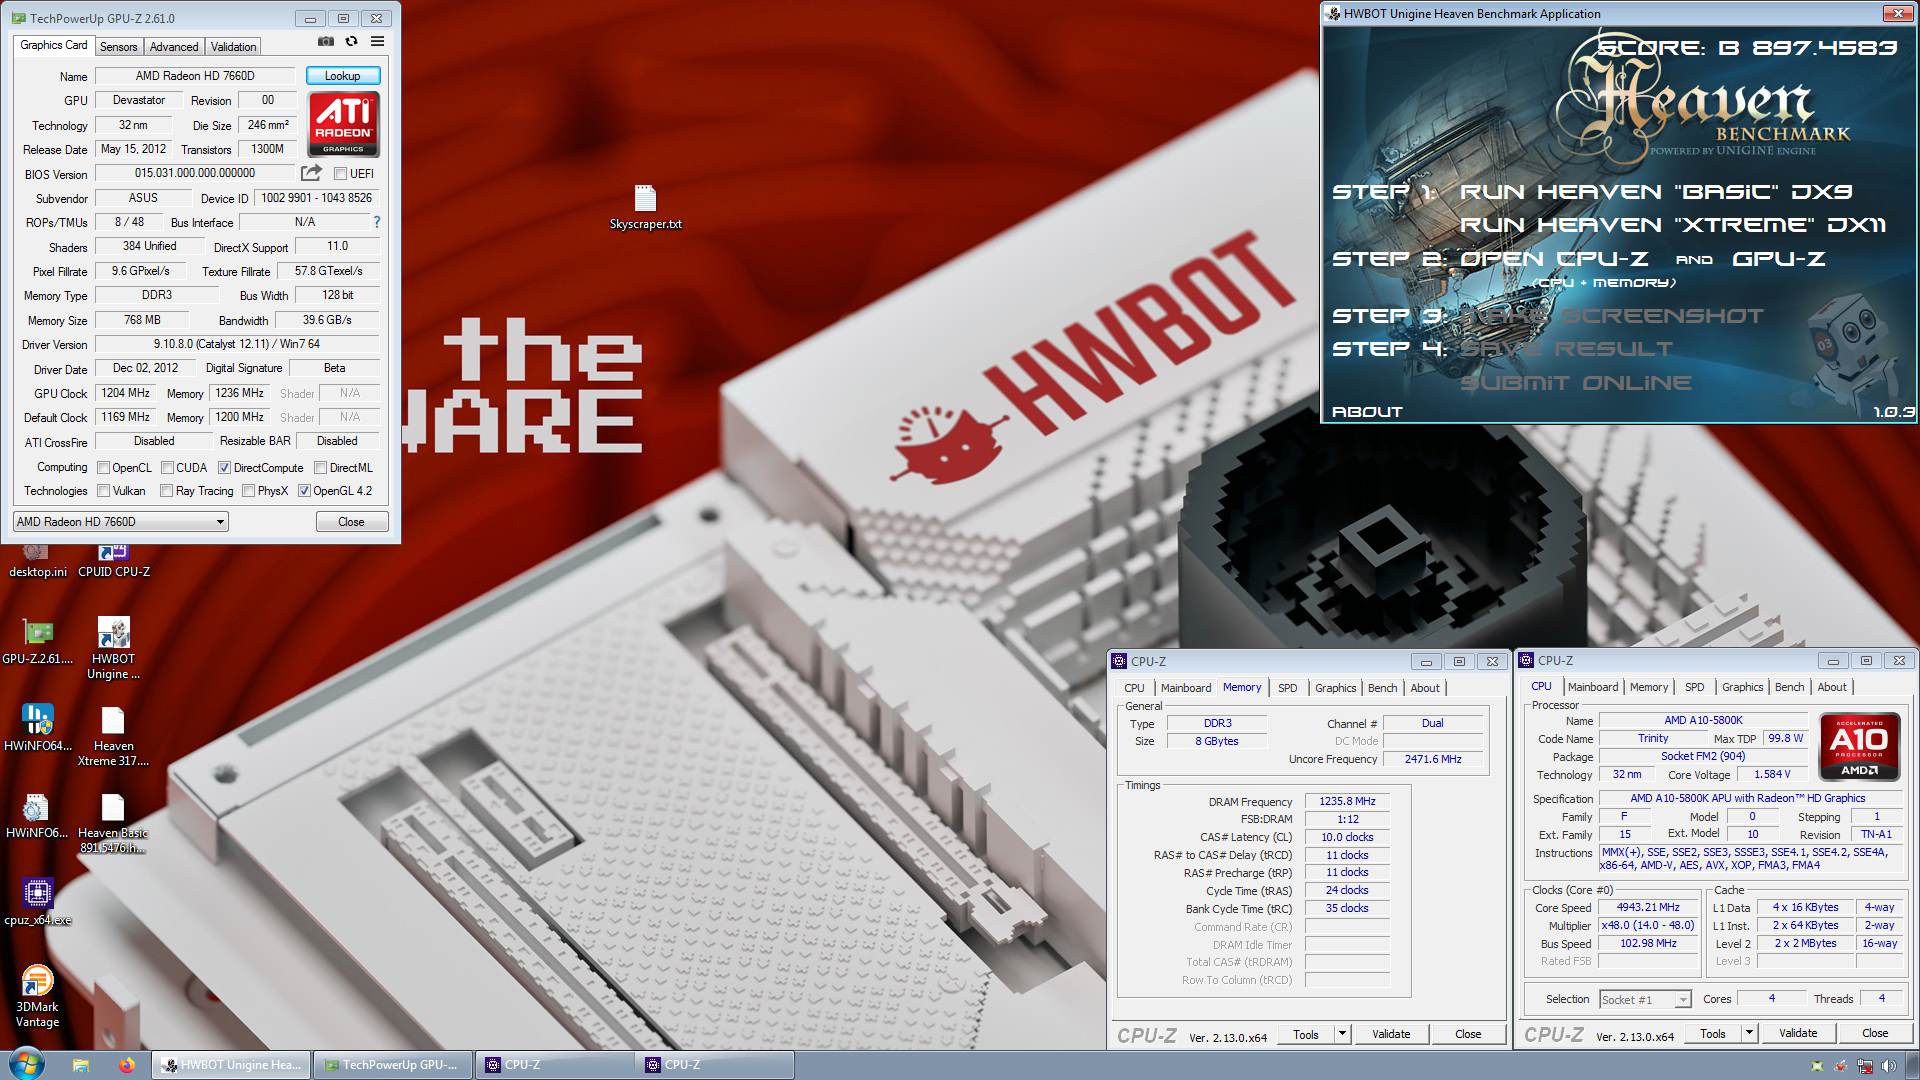Switch to SPD tab in CPU-Z Memory window
Screen dimensions: 1920x1080
(x=1287, y=688)
